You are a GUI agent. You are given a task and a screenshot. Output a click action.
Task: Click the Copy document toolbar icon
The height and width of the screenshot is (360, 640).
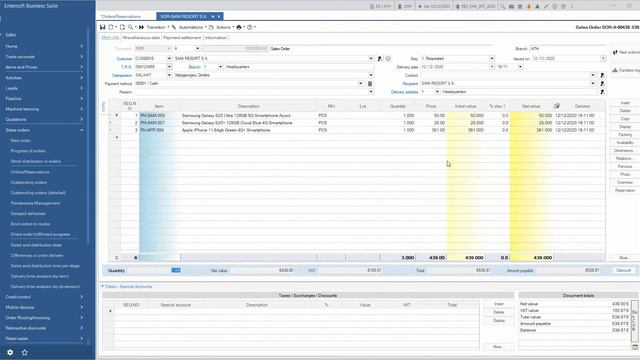tap(122, 27)
